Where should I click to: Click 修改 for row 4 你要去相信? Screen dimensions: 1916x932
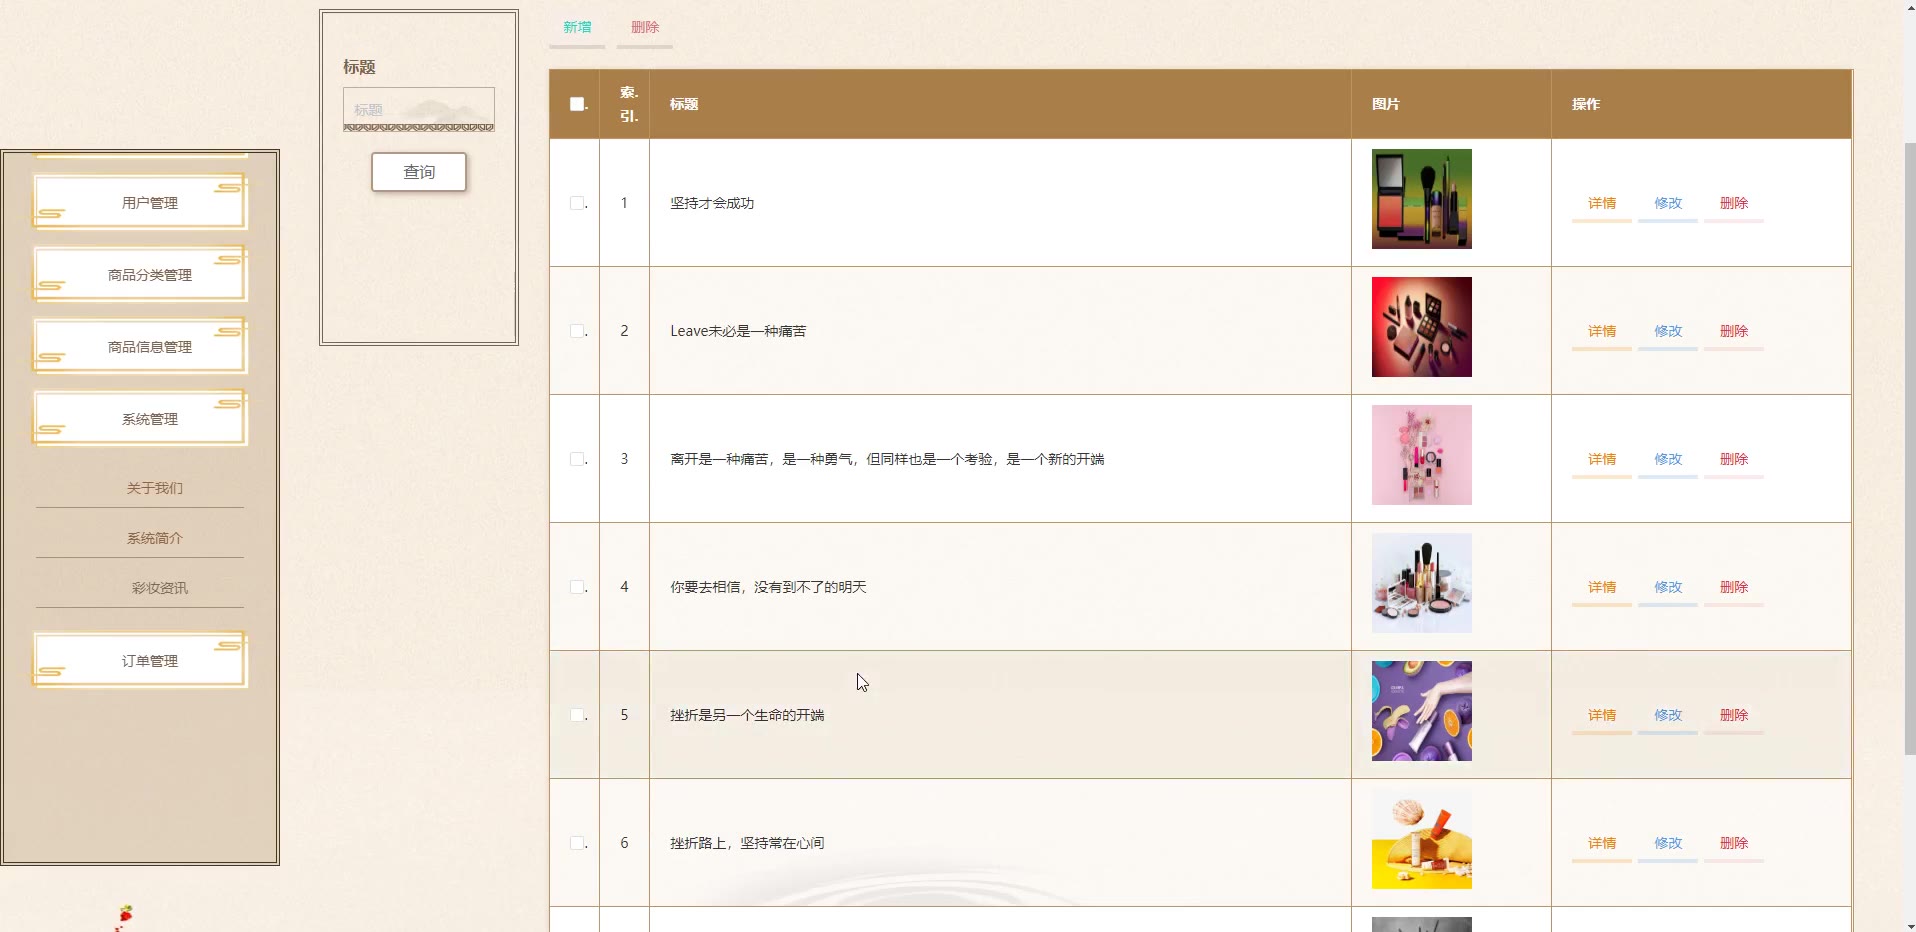(x=1668, y=587)
